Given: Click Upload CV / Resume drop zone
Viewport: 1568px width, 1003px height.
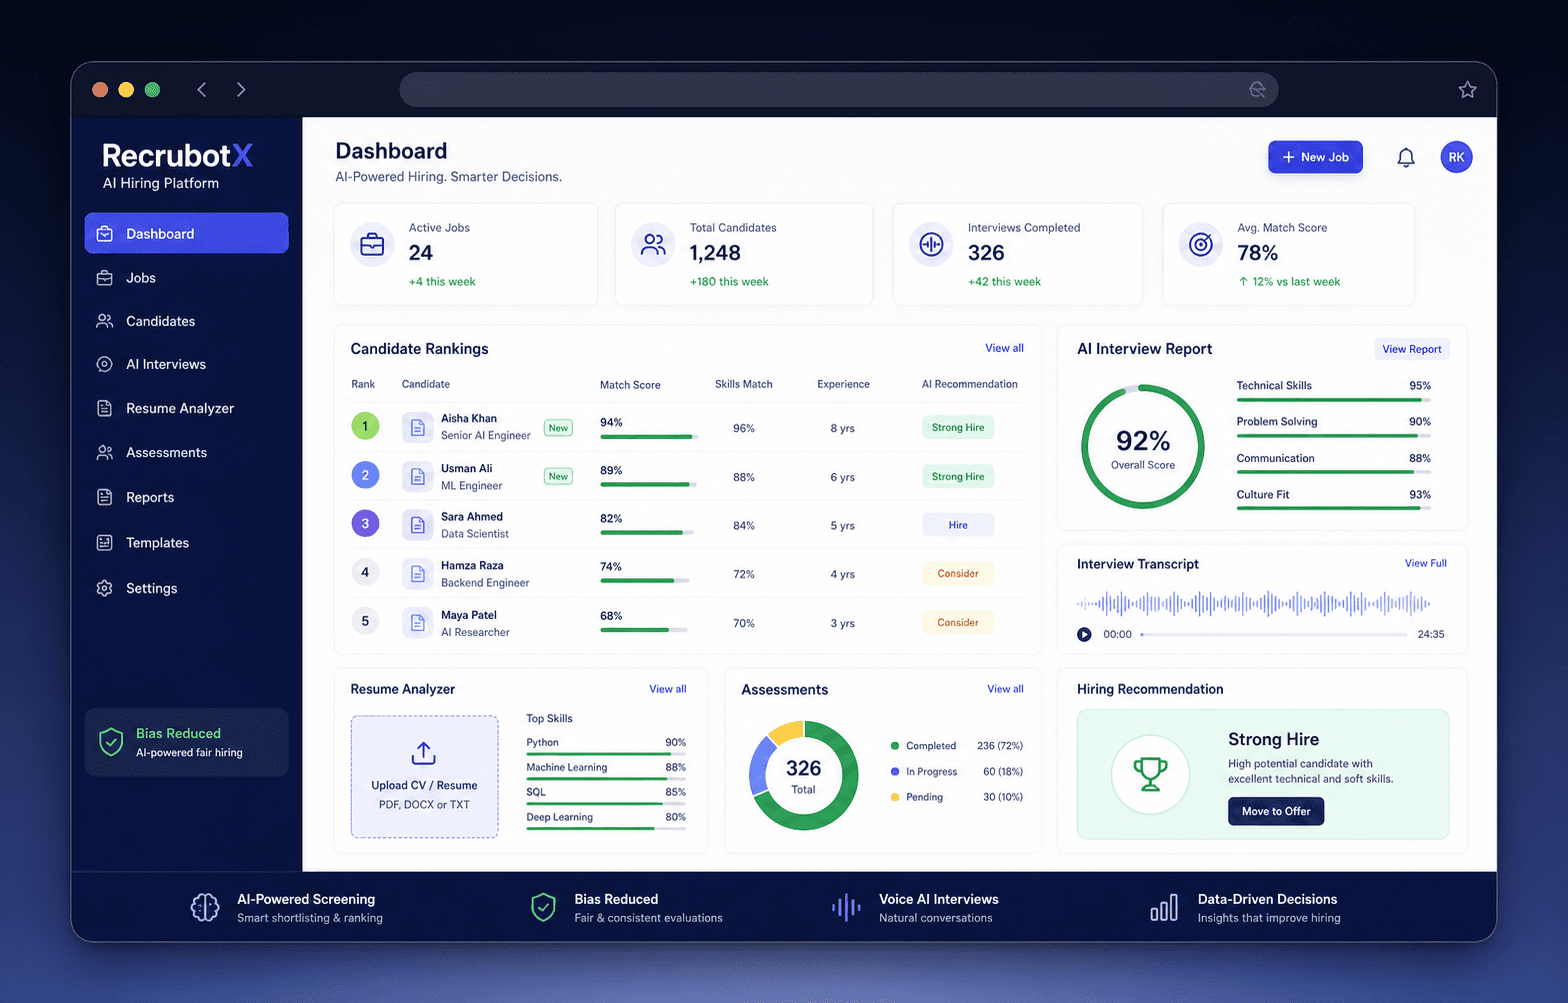Looking at the screenshot, I should [x=424, y=776].
